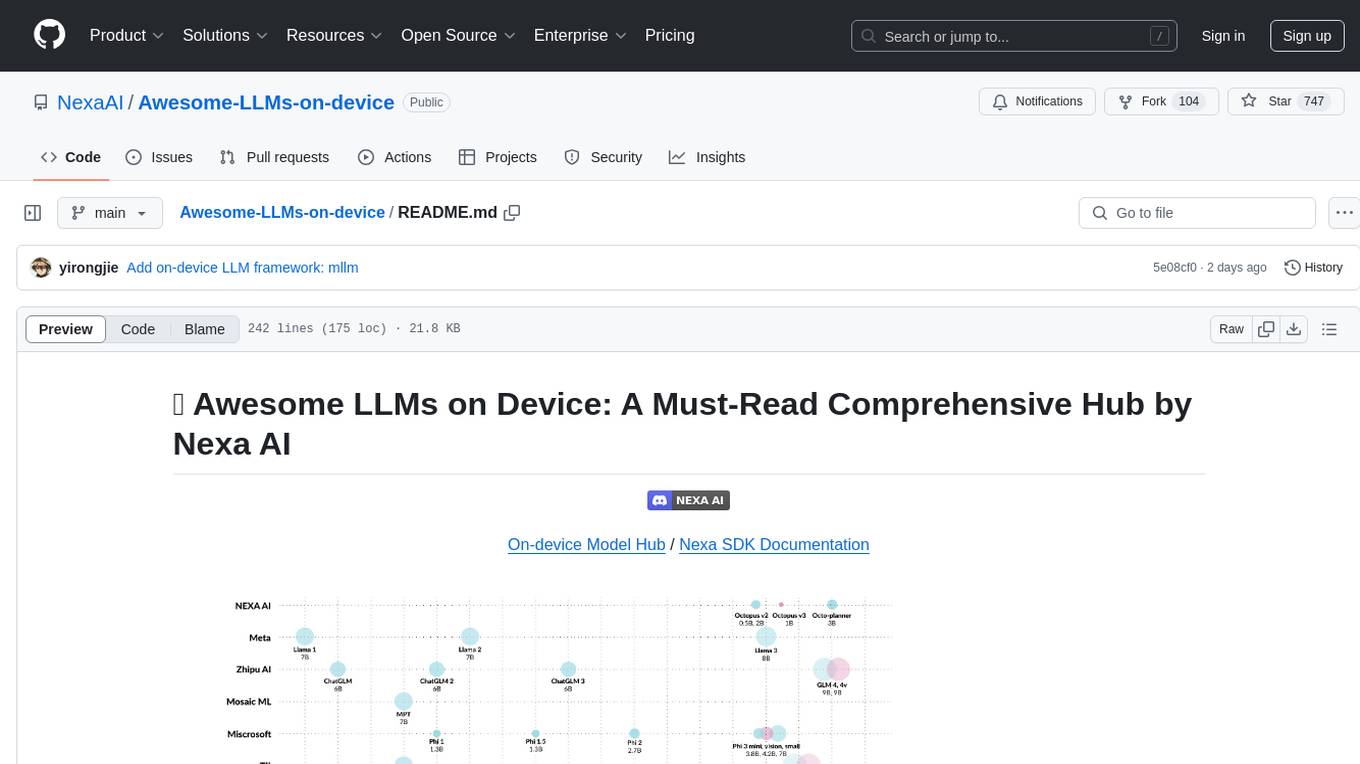Switch to the Projects tab
This screenshot has width=1360, height=764.
click(x=498, y=157)
